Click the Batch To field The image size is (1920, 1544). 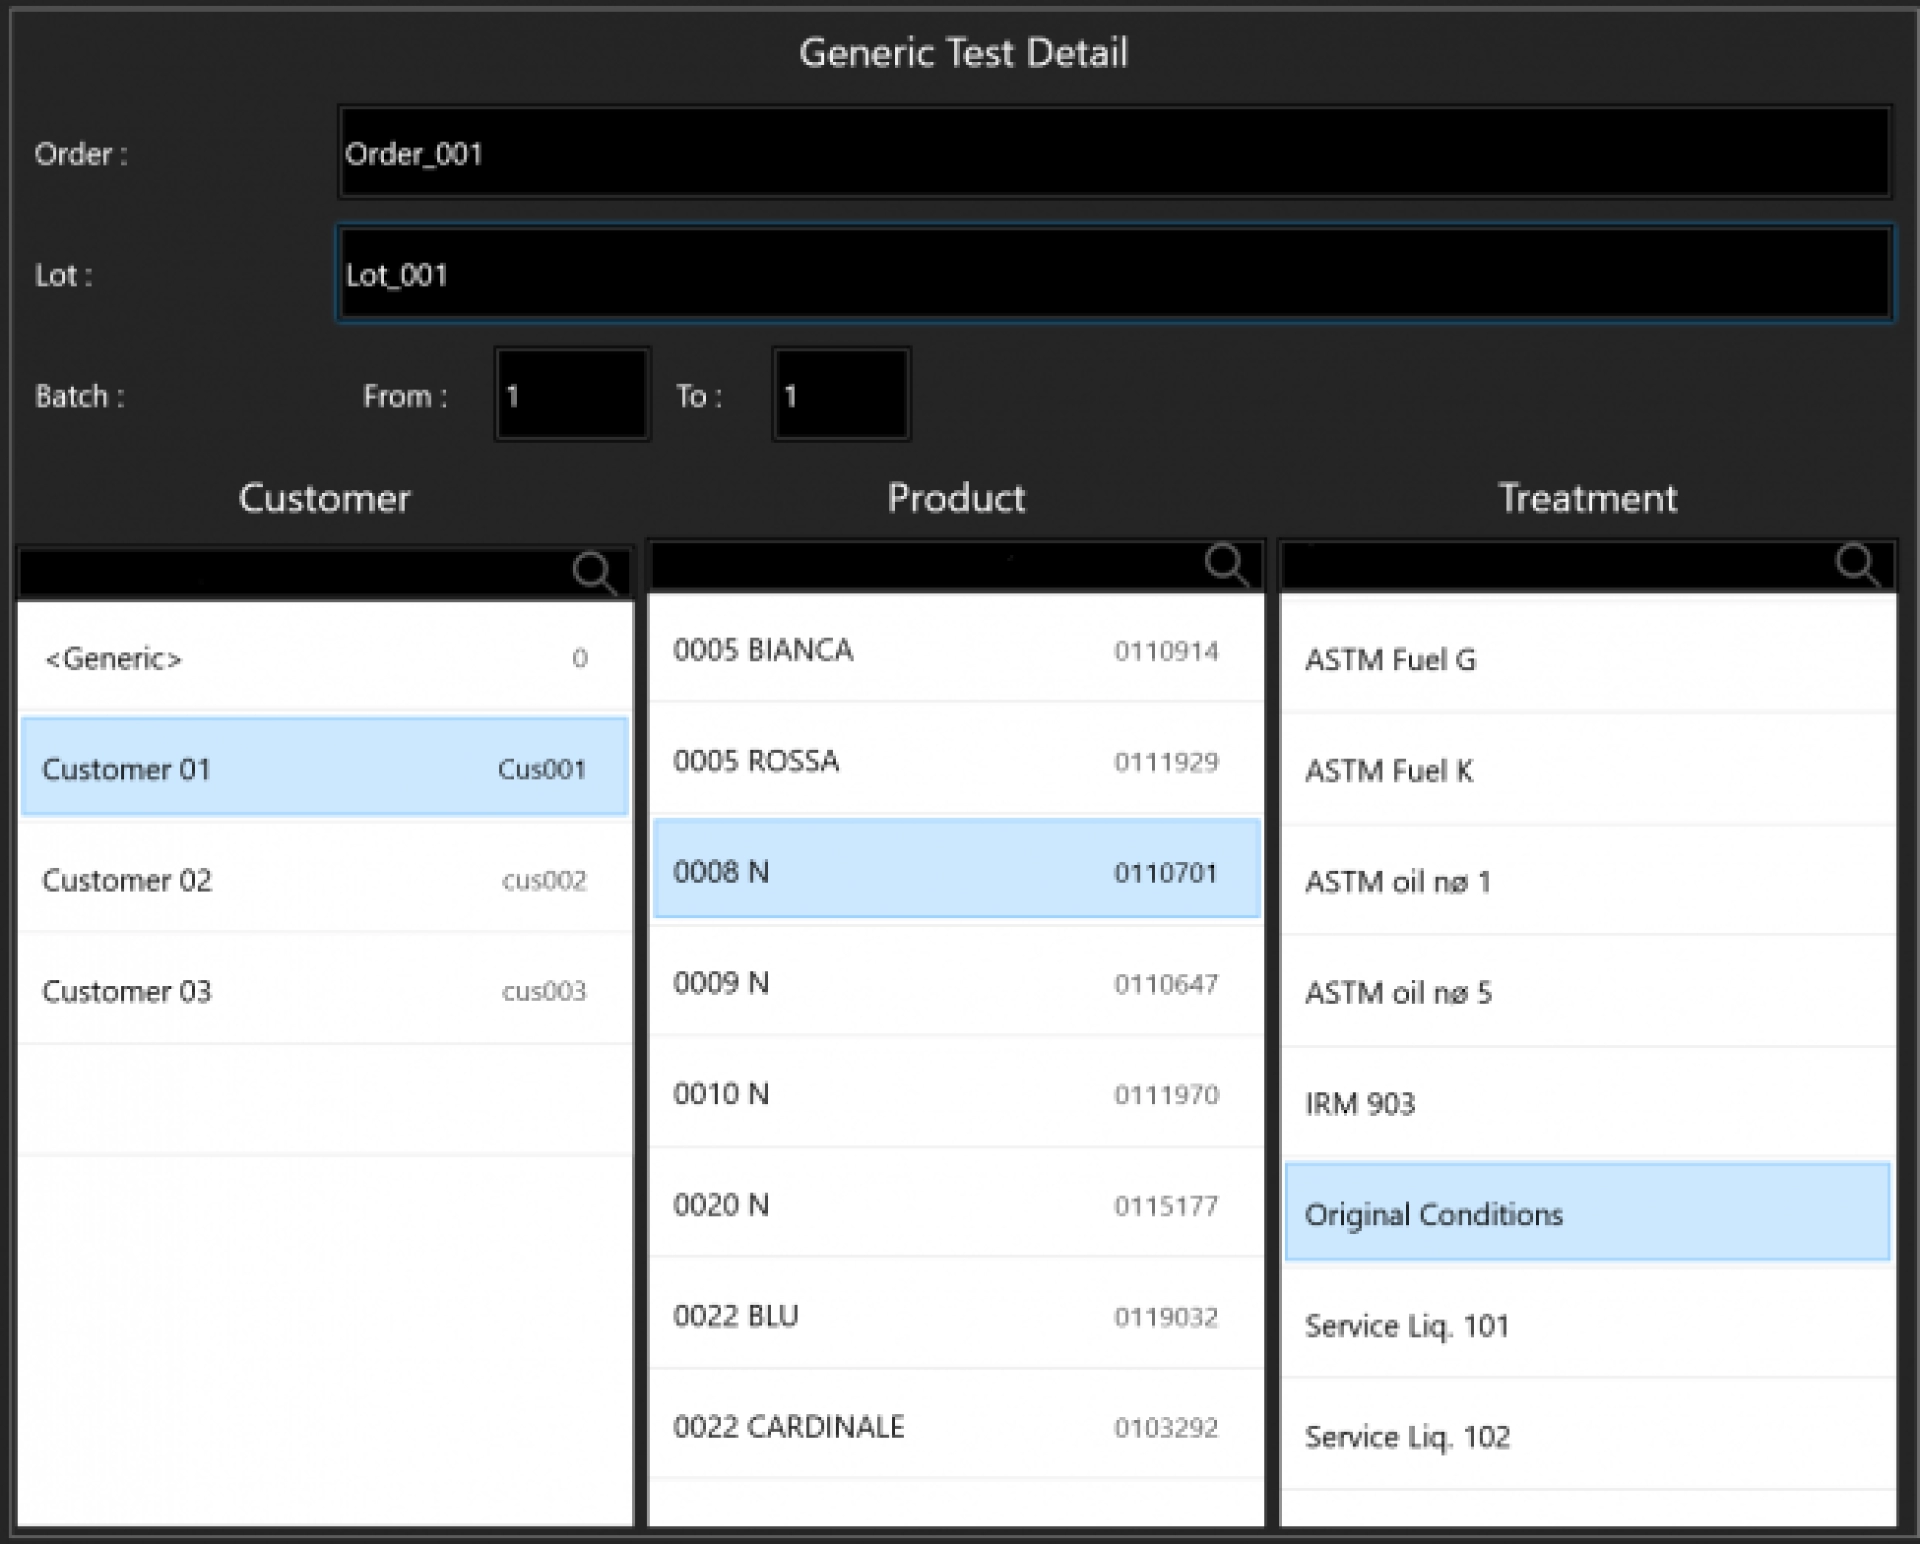pyautogui.click(x=840, y=395)
